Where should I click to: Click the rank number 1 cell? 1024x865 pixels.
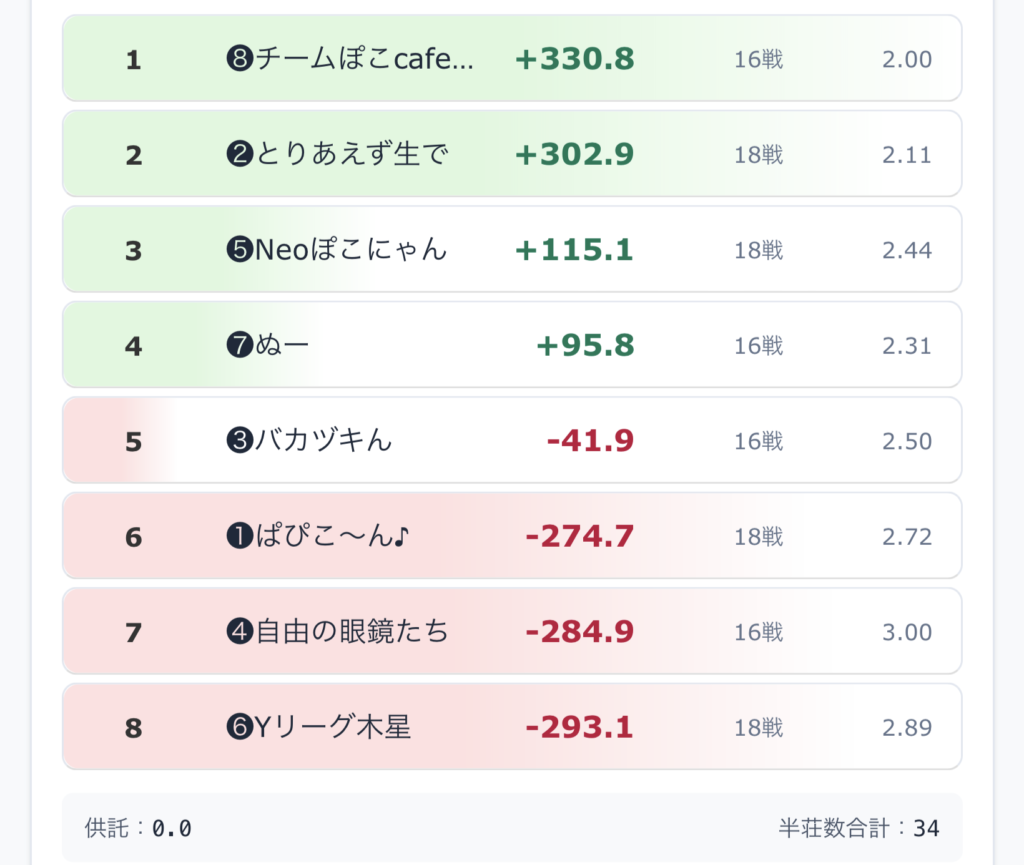point(134,60)
